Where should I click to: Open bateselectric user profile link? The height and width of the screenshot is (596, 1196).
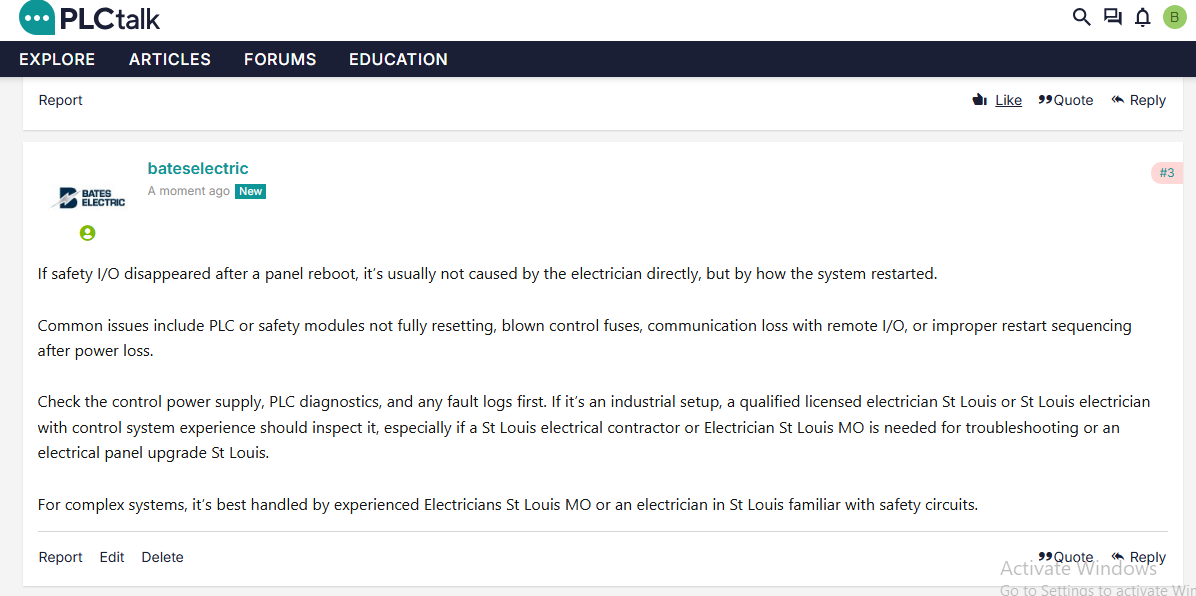coord(198,168)
